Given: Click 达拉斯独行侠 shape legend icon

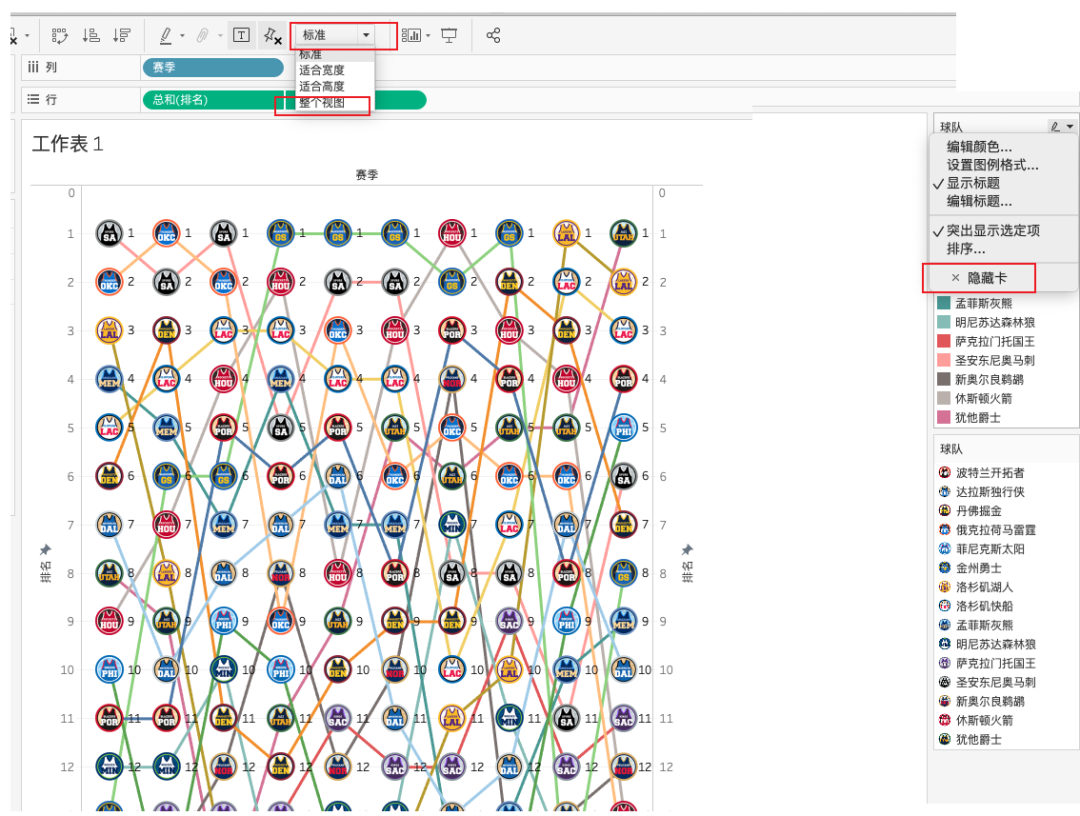Looking at the screenshot, I should (x=945, y=492).
